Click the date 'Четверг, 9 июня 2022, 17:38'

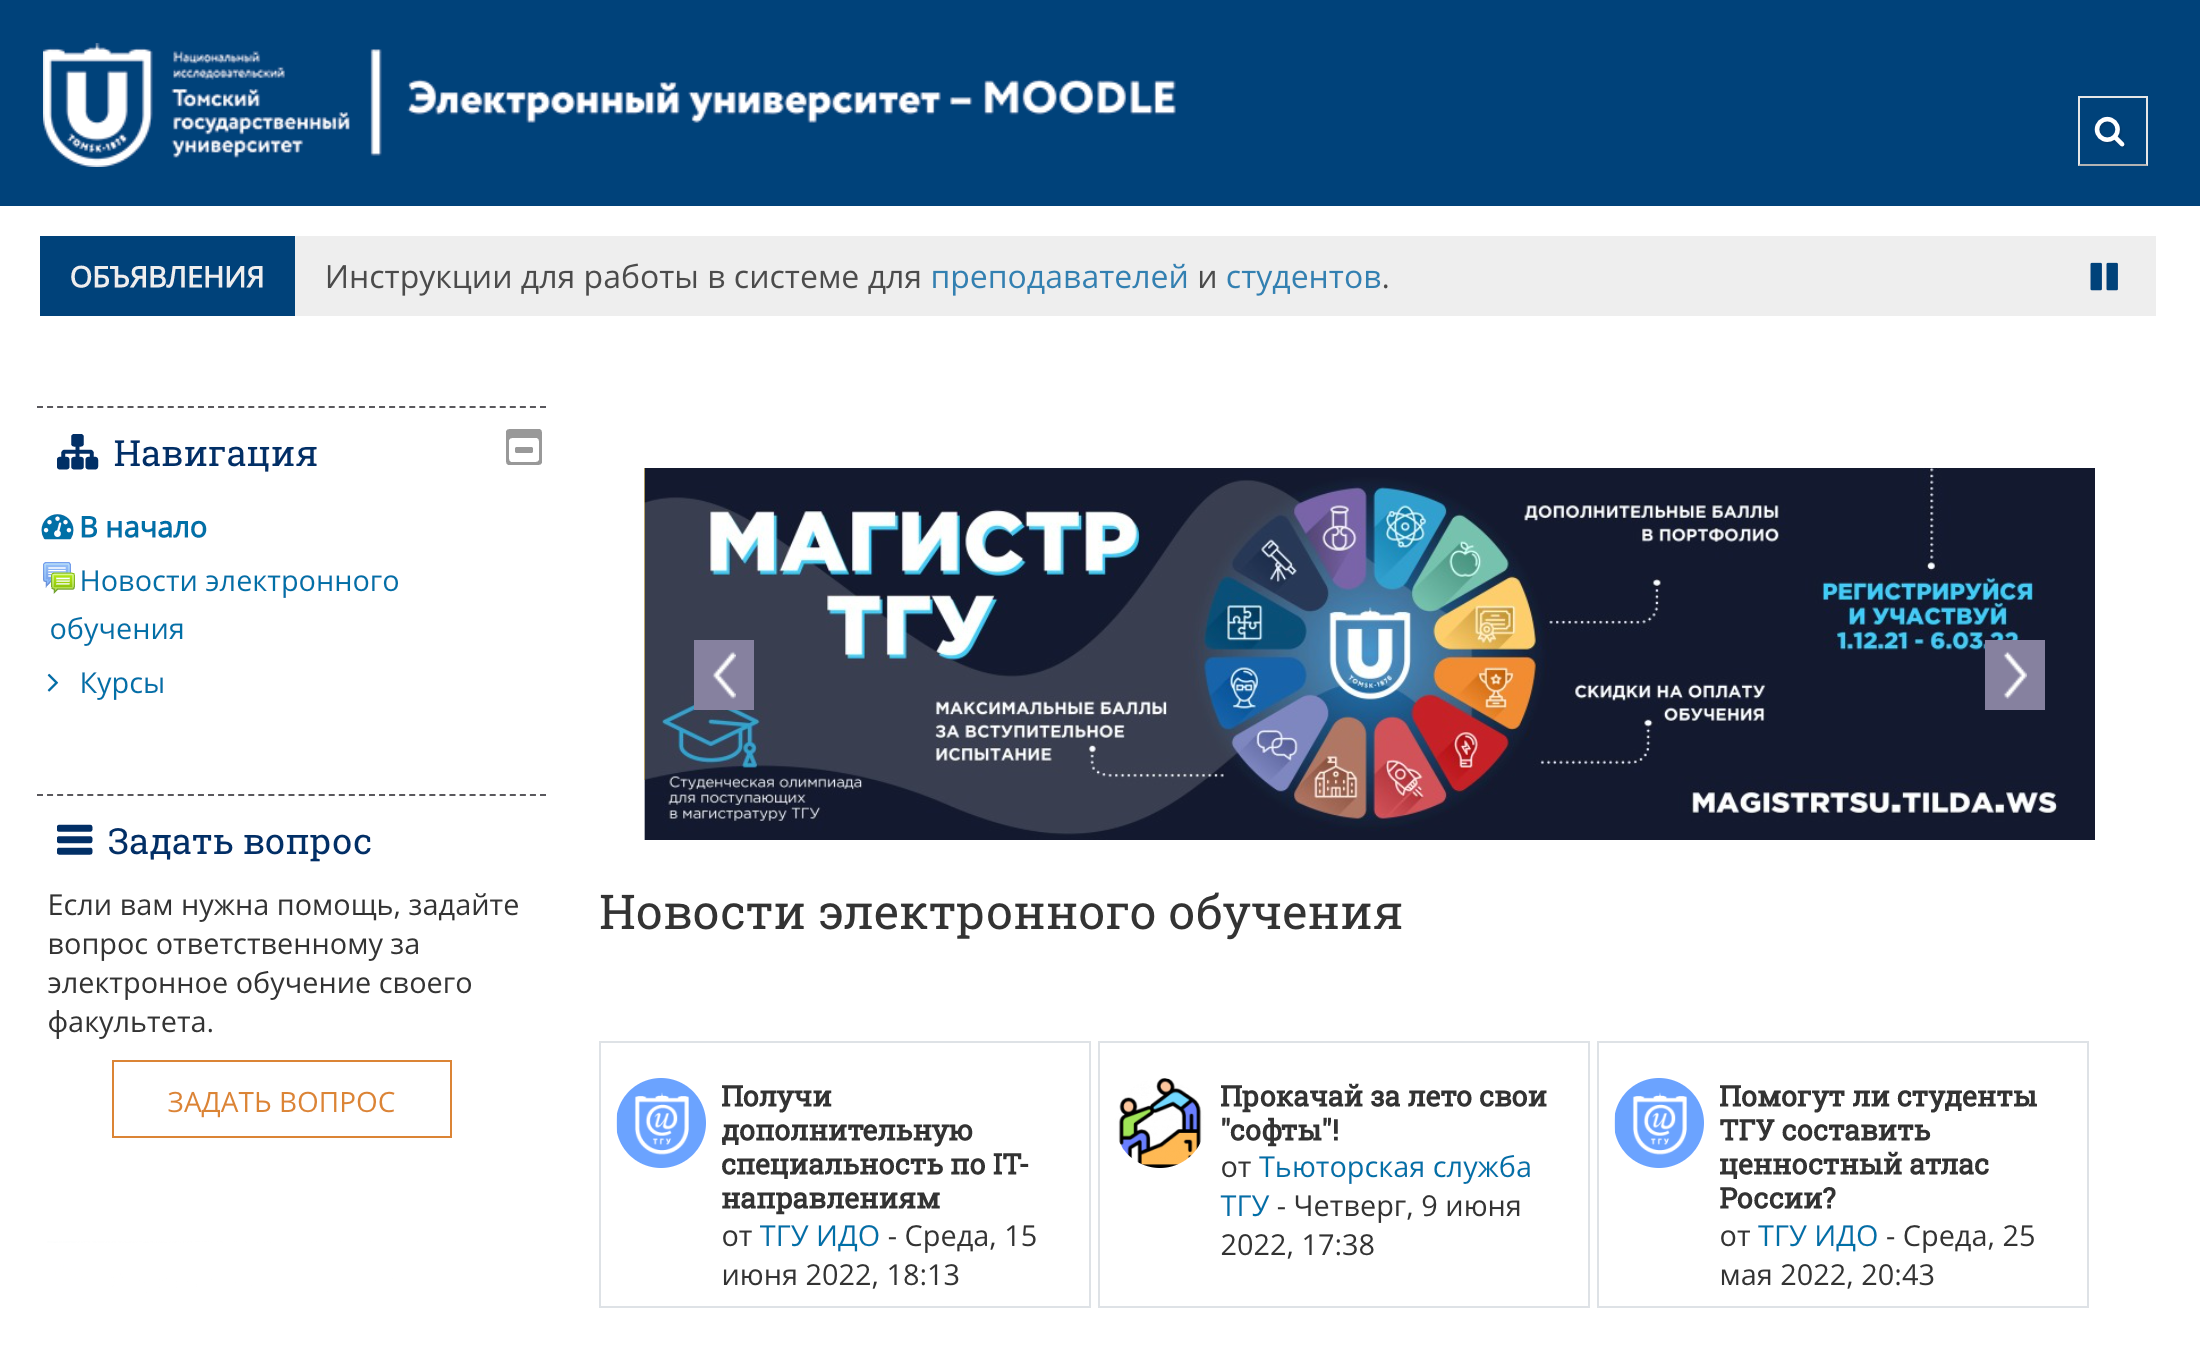[1371, 1225]
